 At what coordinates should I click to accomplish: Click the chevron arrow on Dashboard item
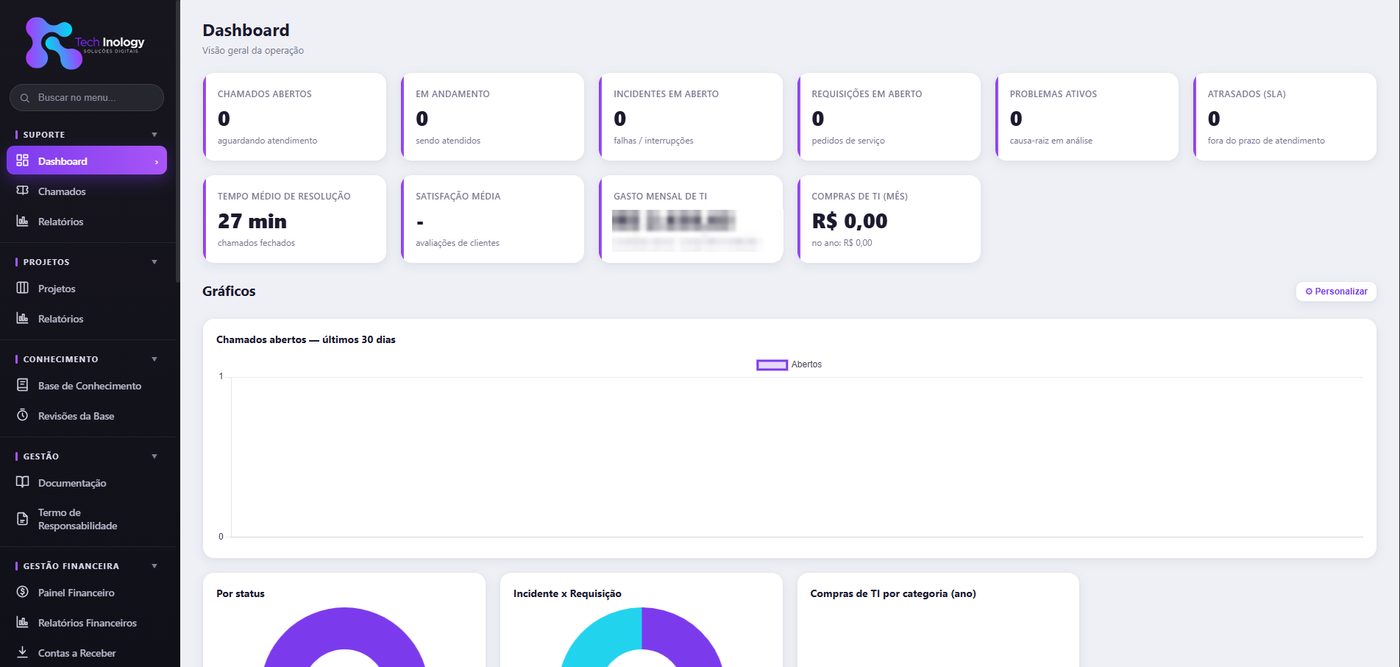156,162
